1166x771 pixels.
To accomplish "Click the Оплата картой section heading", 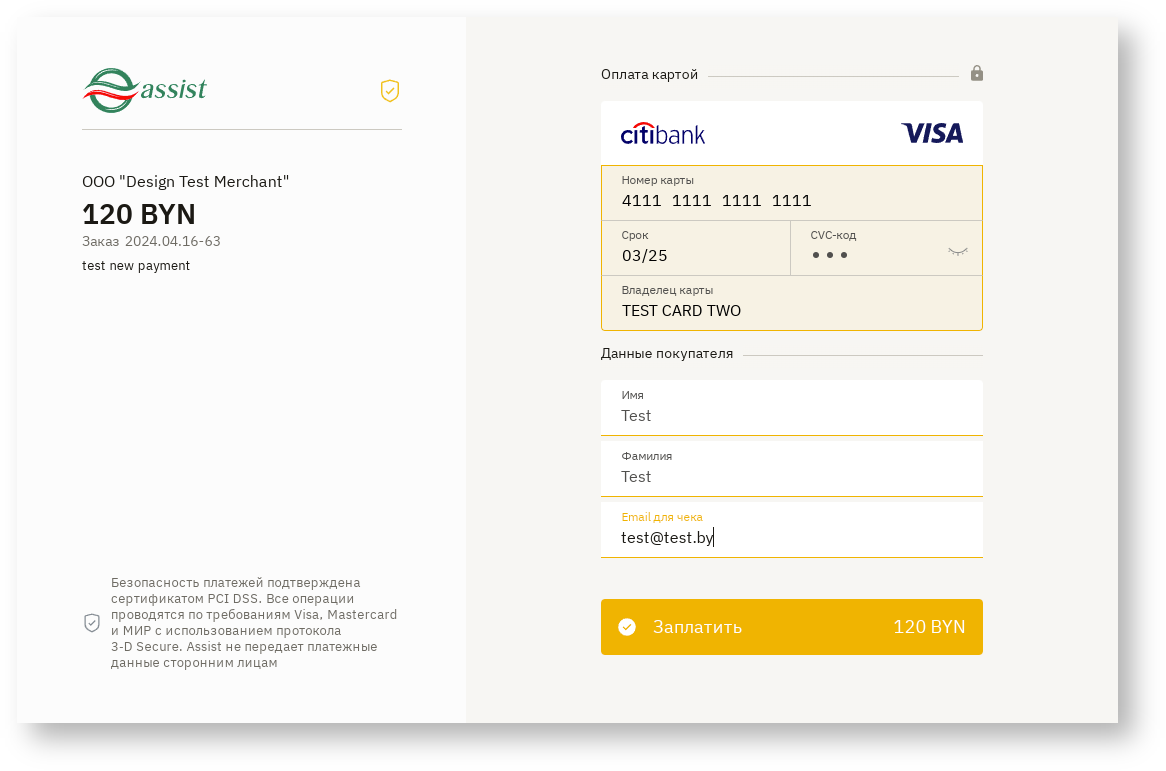I will click(650, 75).
